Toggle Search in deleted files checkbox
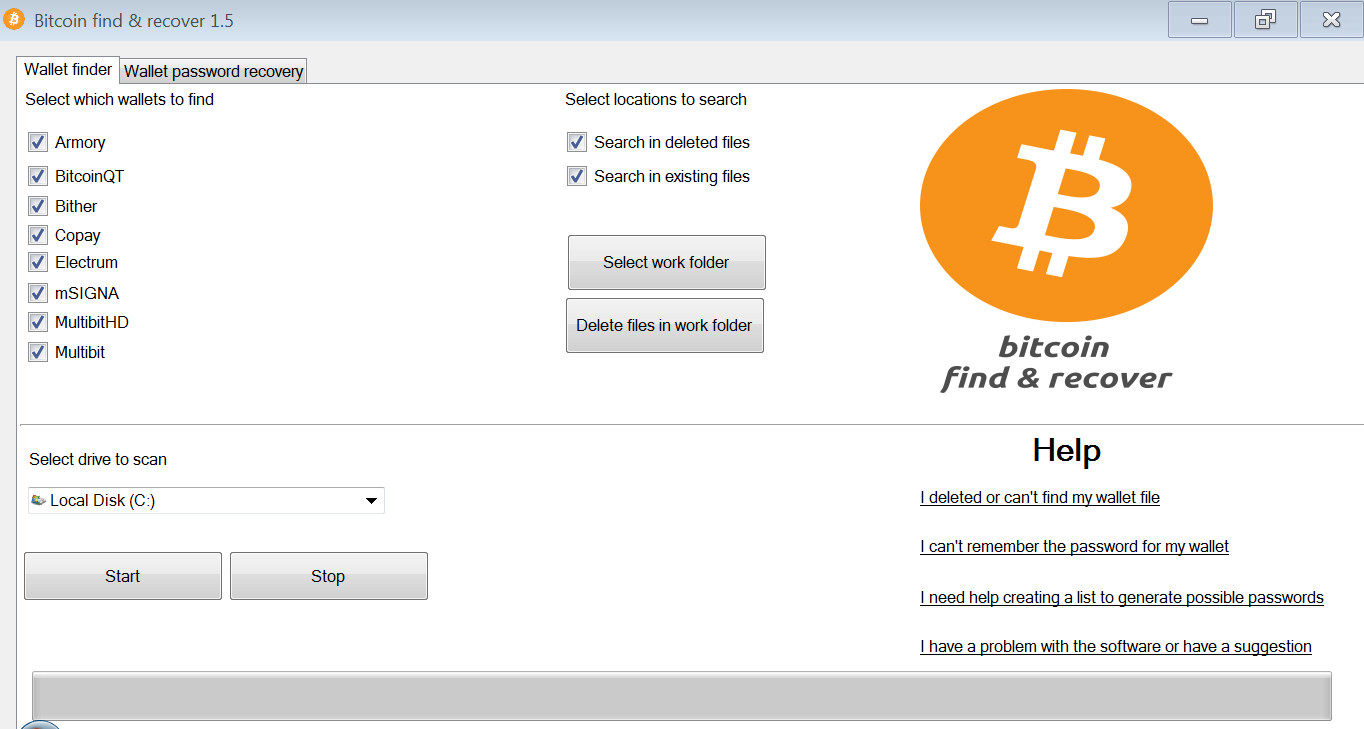This screenshot has height=729, width=1364. click(577, 142)
